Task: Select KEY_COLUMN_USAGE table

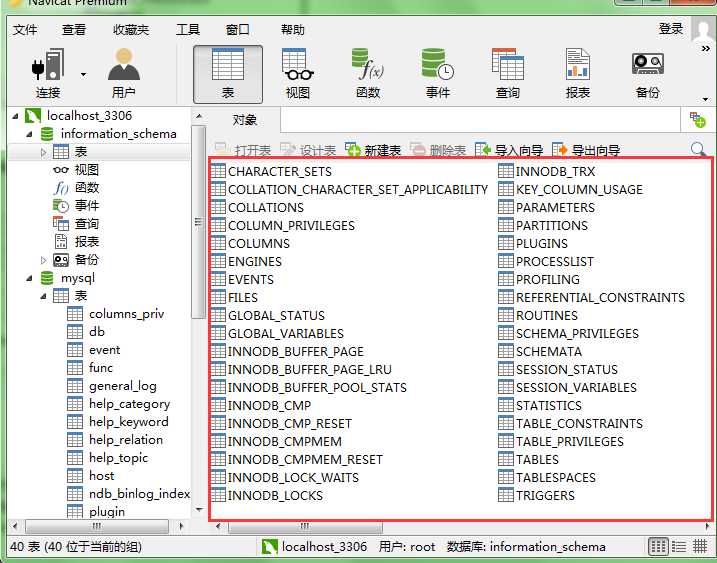Action: coord(571,189)
